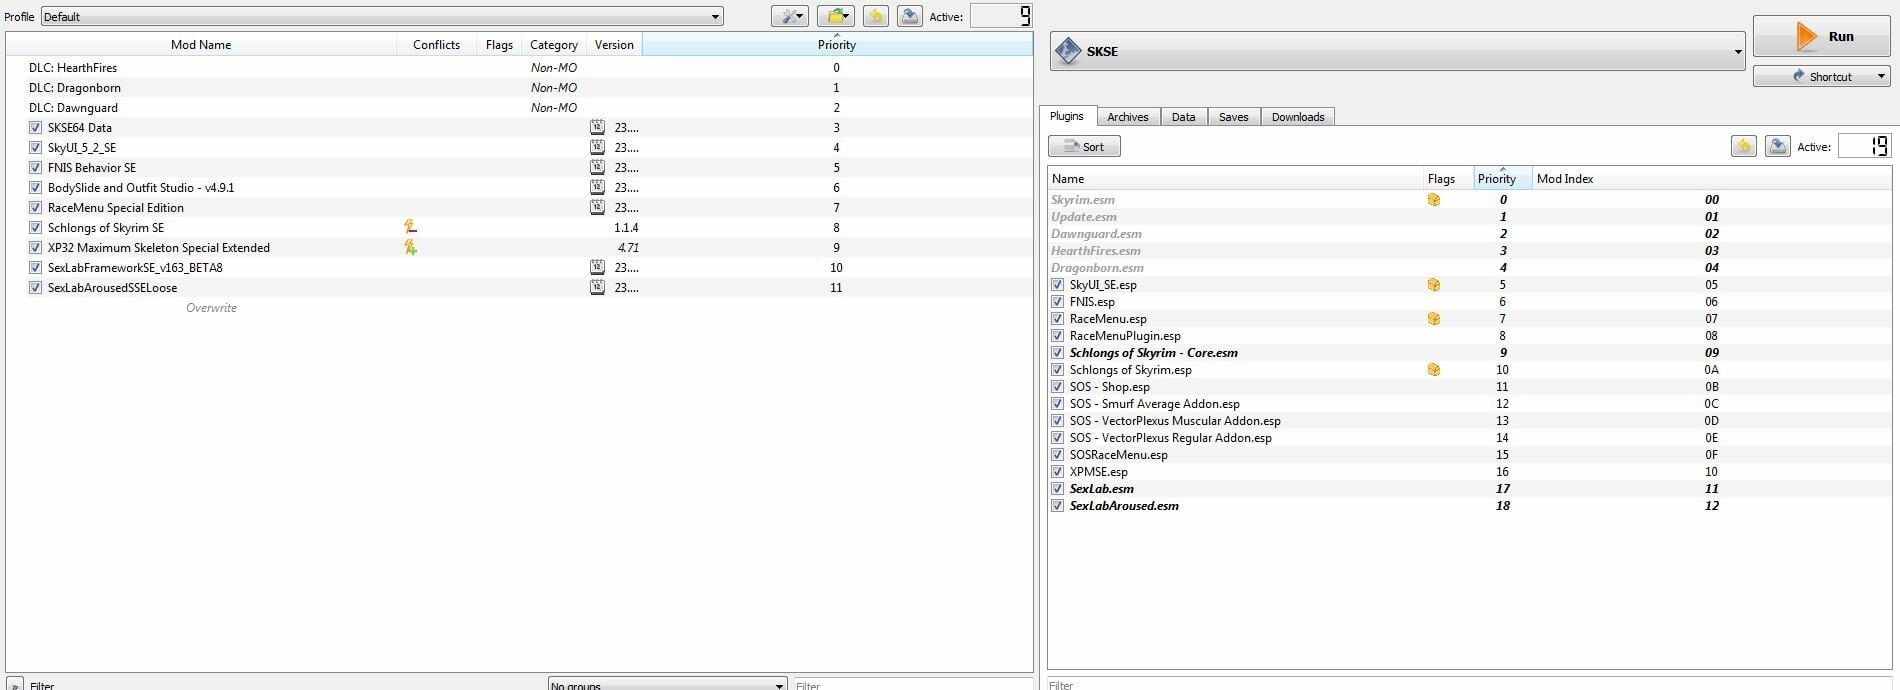Viewport: 1900px width, 690px height.
Task: Select SOS - VectorPlexus Muscular Addon.esp row
Action: pyautogui.click(x=1470, y=421)
